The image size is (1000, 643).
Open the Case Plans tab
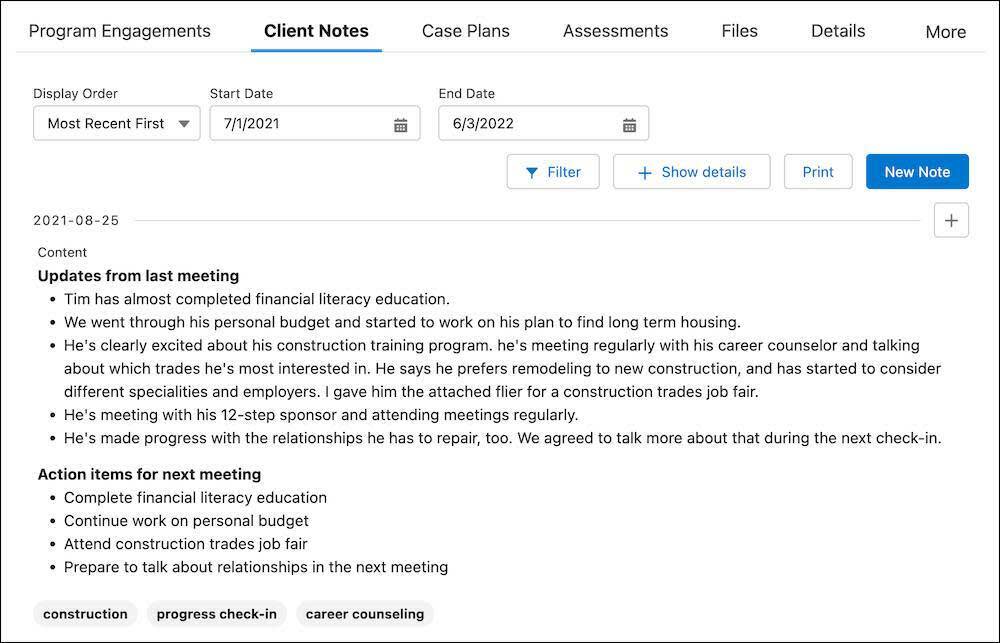(466, 31)
